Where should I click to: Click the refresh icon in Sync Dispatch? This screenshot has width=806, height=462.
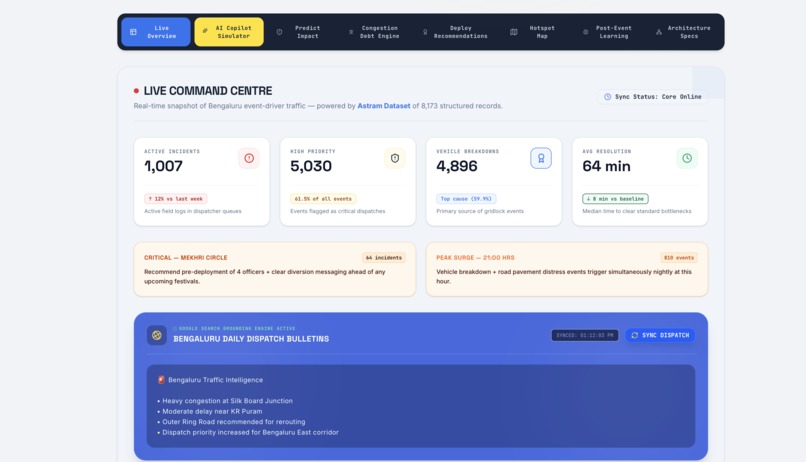[x=635, y=335]
